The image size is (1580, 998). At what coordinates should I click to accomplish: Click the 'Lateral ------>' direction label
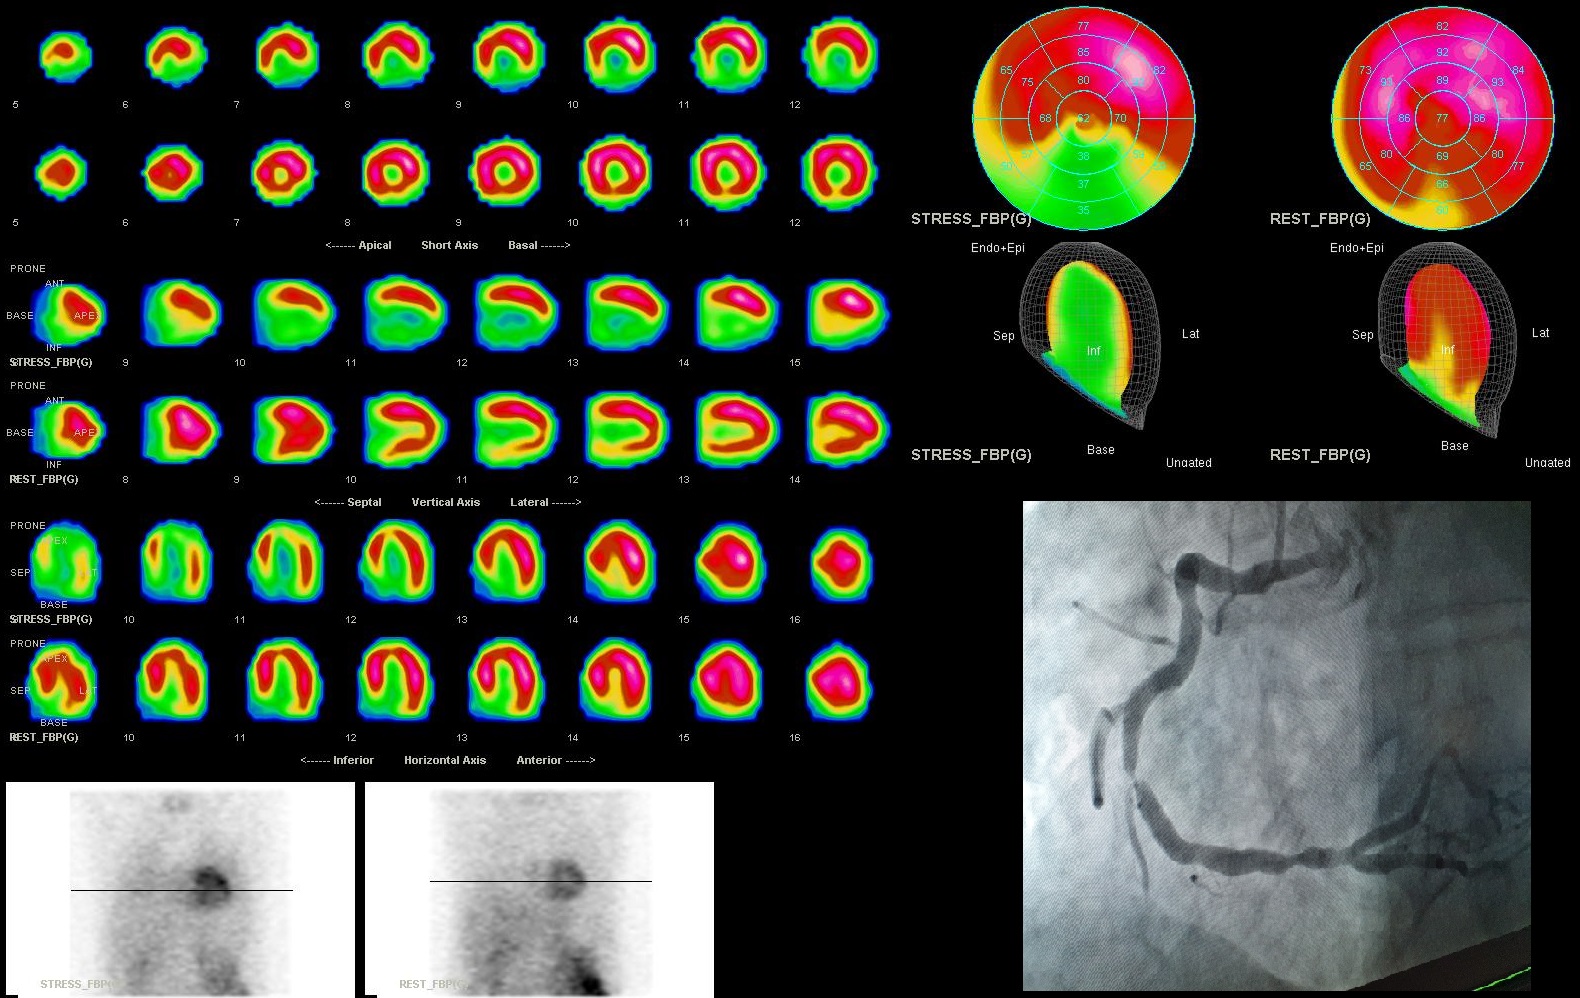pos(545,502)
